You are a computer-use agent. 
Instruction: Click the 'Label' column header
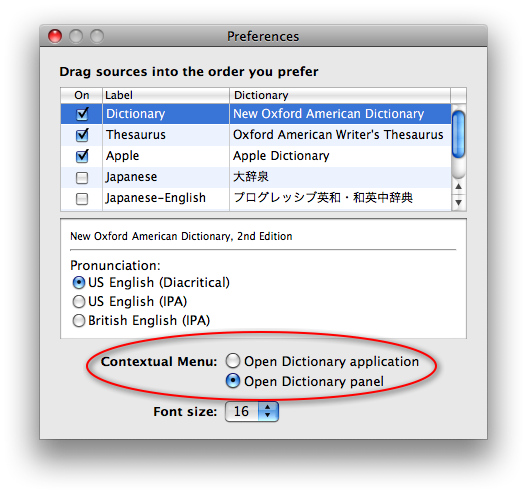[166, 95]
